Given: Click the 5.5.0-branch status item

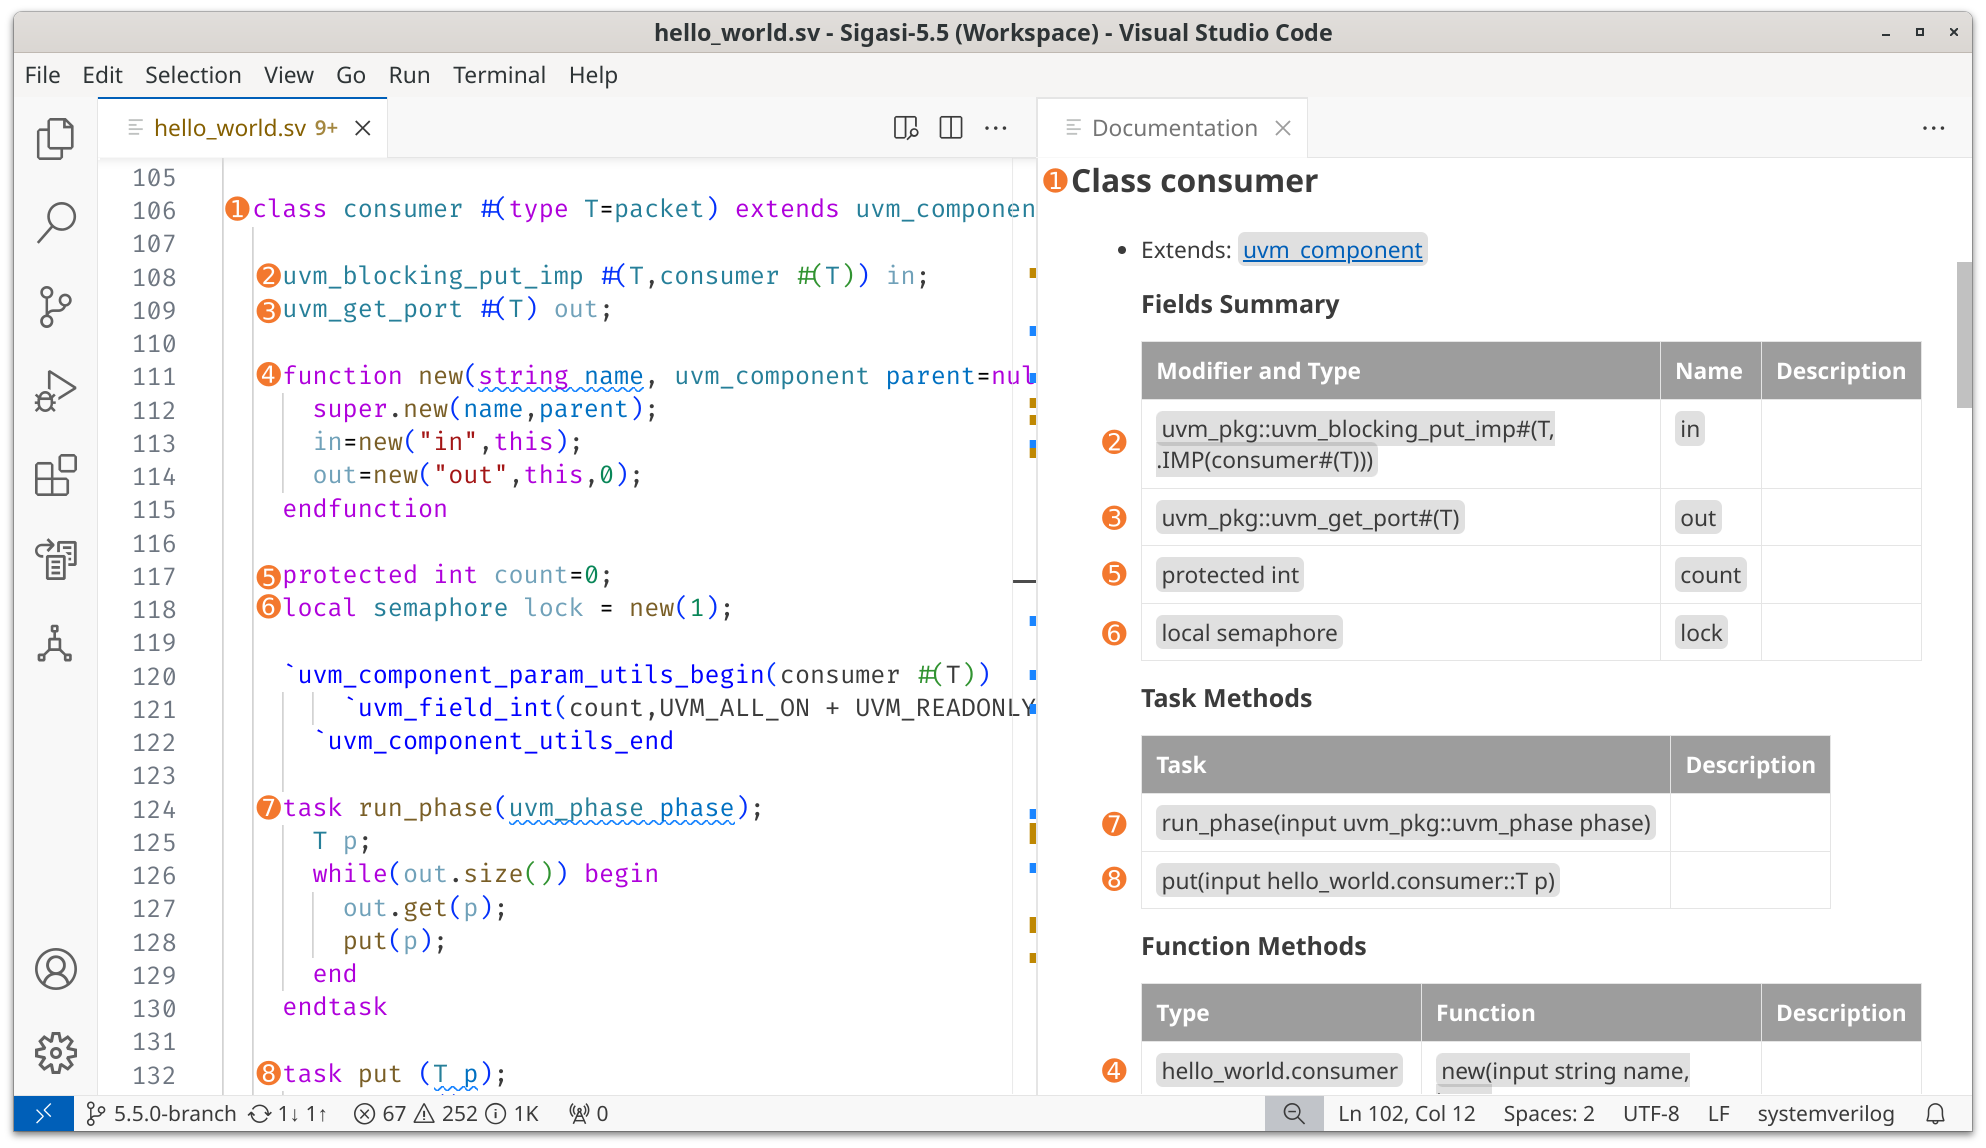Looking at the screenshot, I should [x=162, y=1114].
